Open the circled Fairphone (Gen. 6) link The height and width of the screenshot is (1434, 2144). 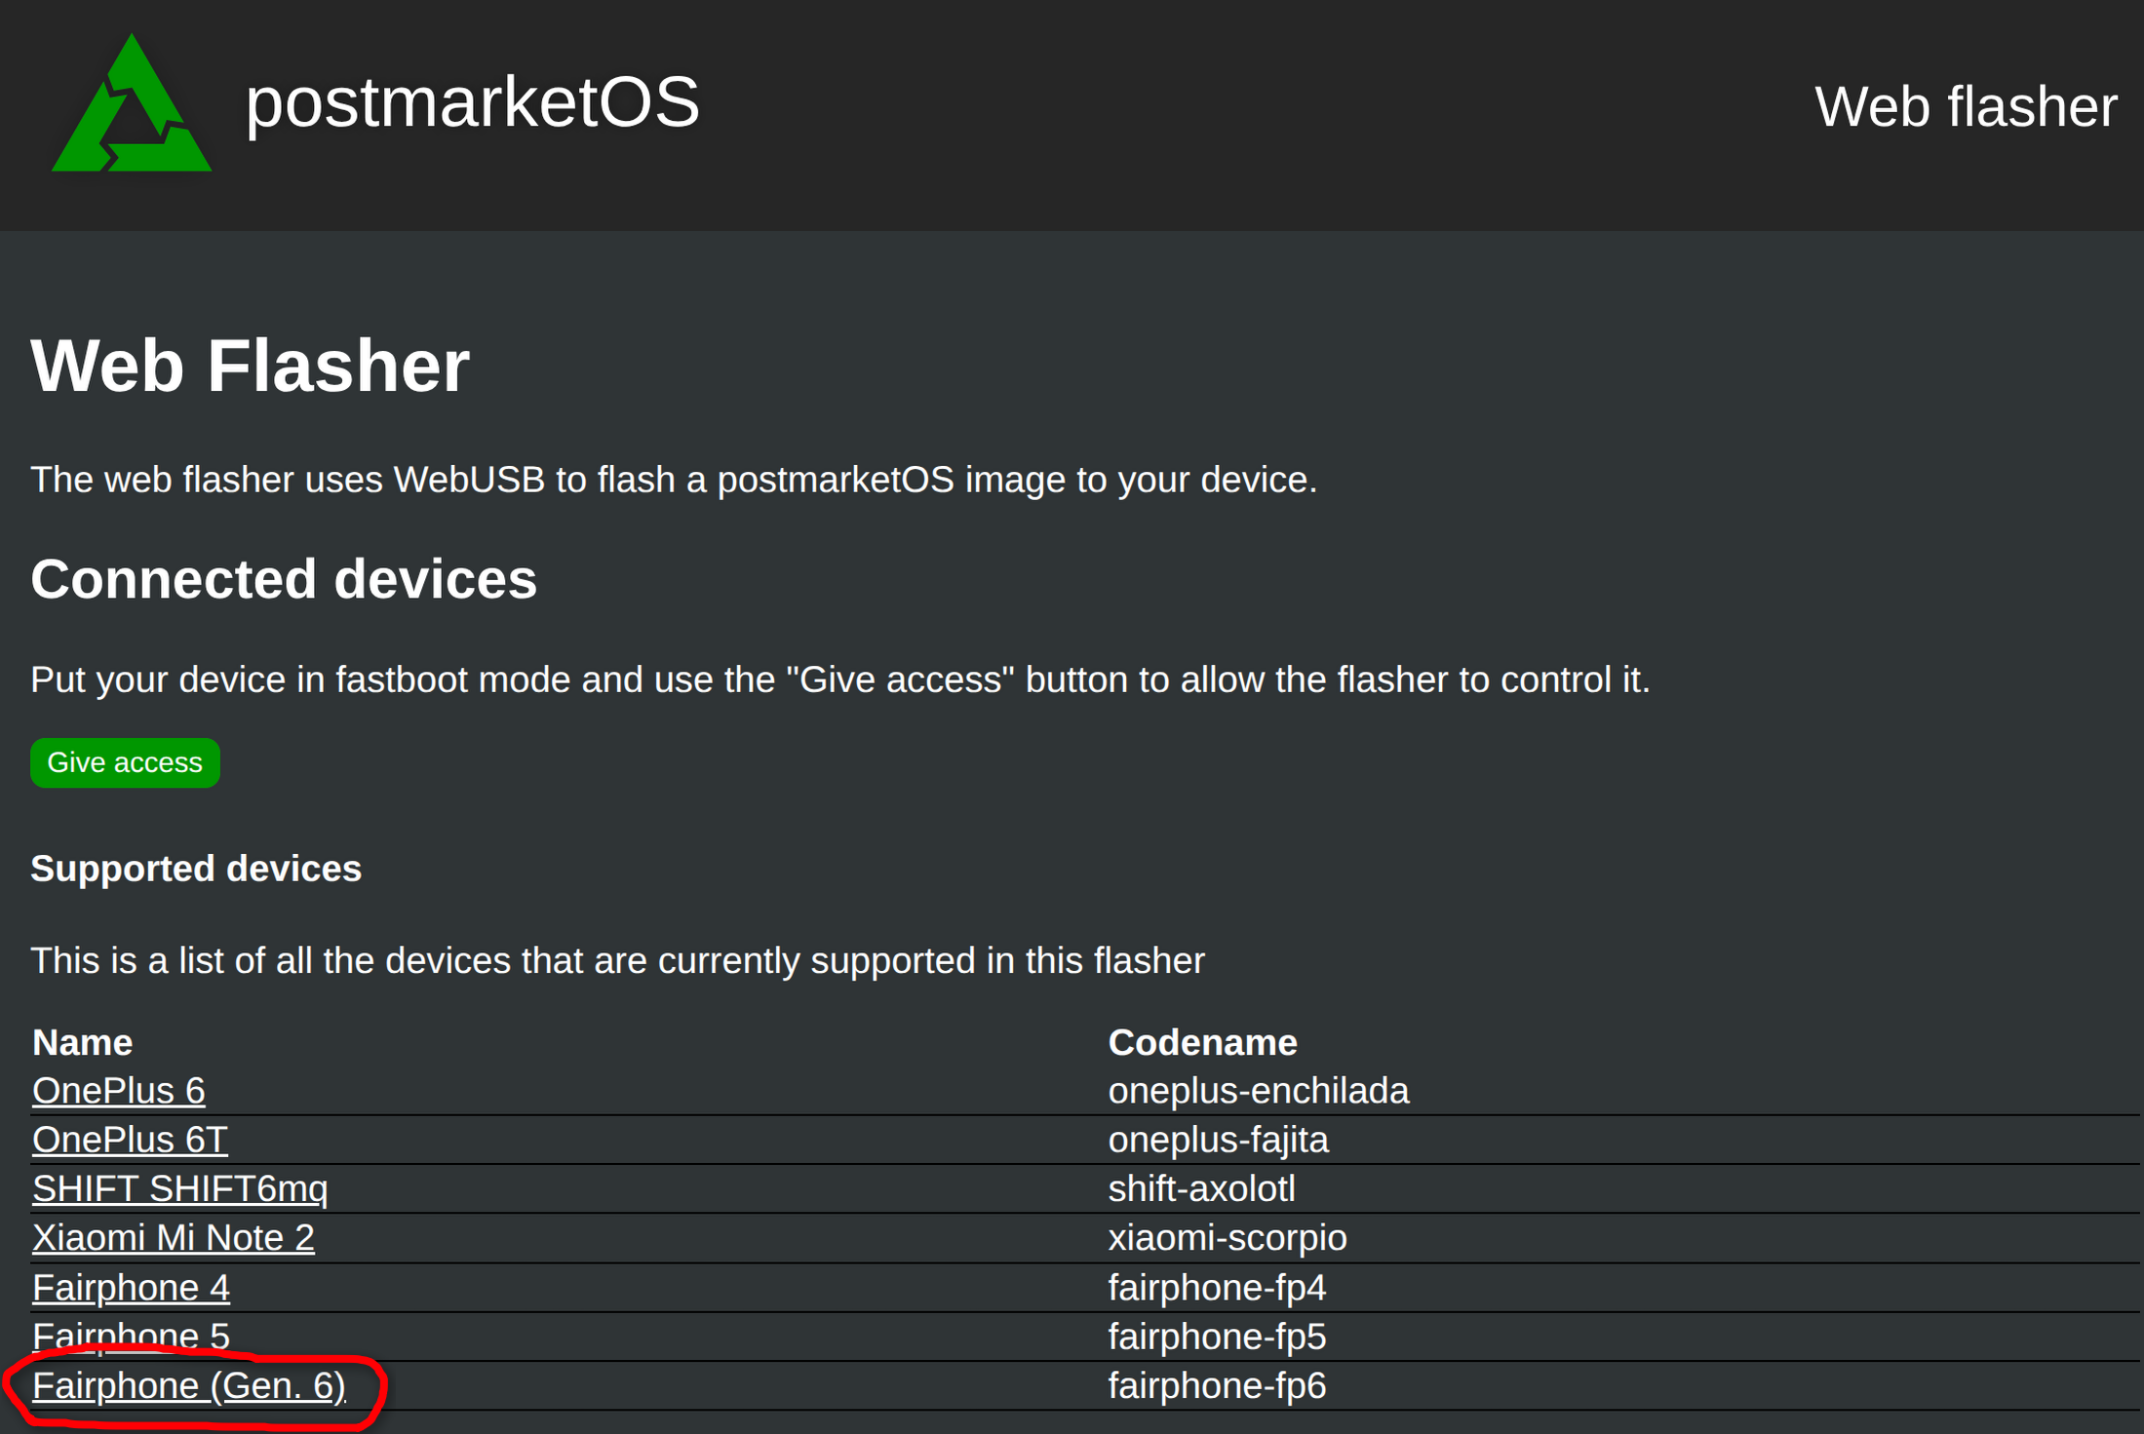189,1385
